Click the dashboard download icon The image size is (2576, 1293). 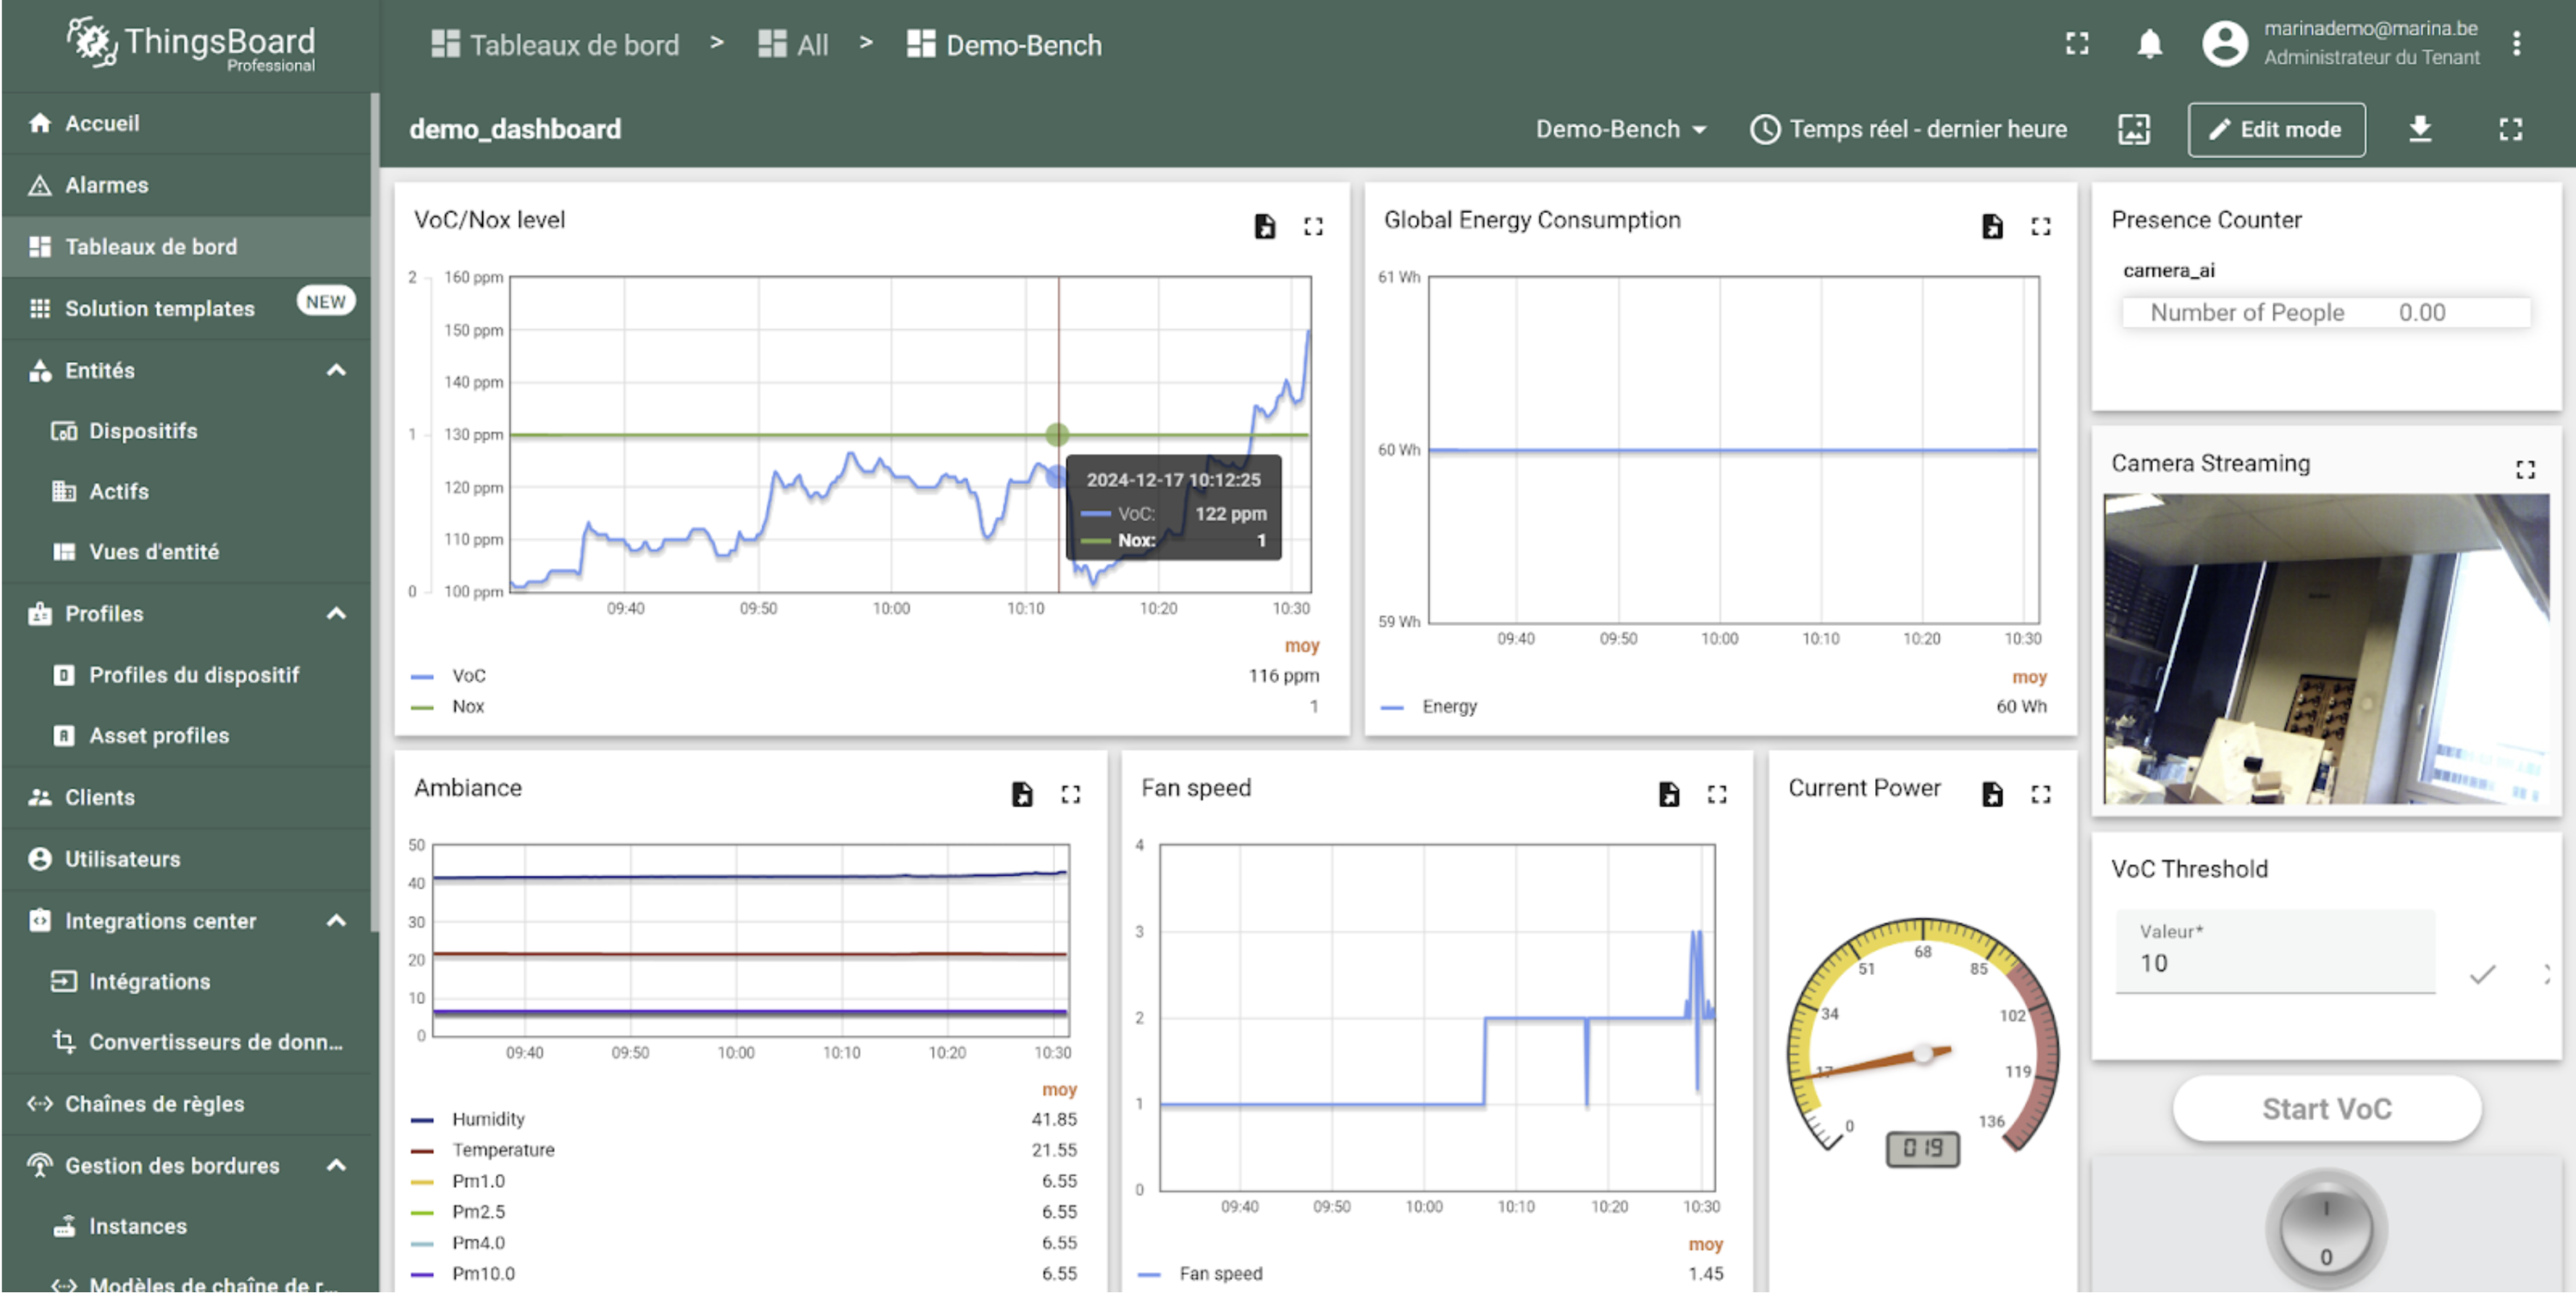pyautogui.click(x=2419, y=129)
